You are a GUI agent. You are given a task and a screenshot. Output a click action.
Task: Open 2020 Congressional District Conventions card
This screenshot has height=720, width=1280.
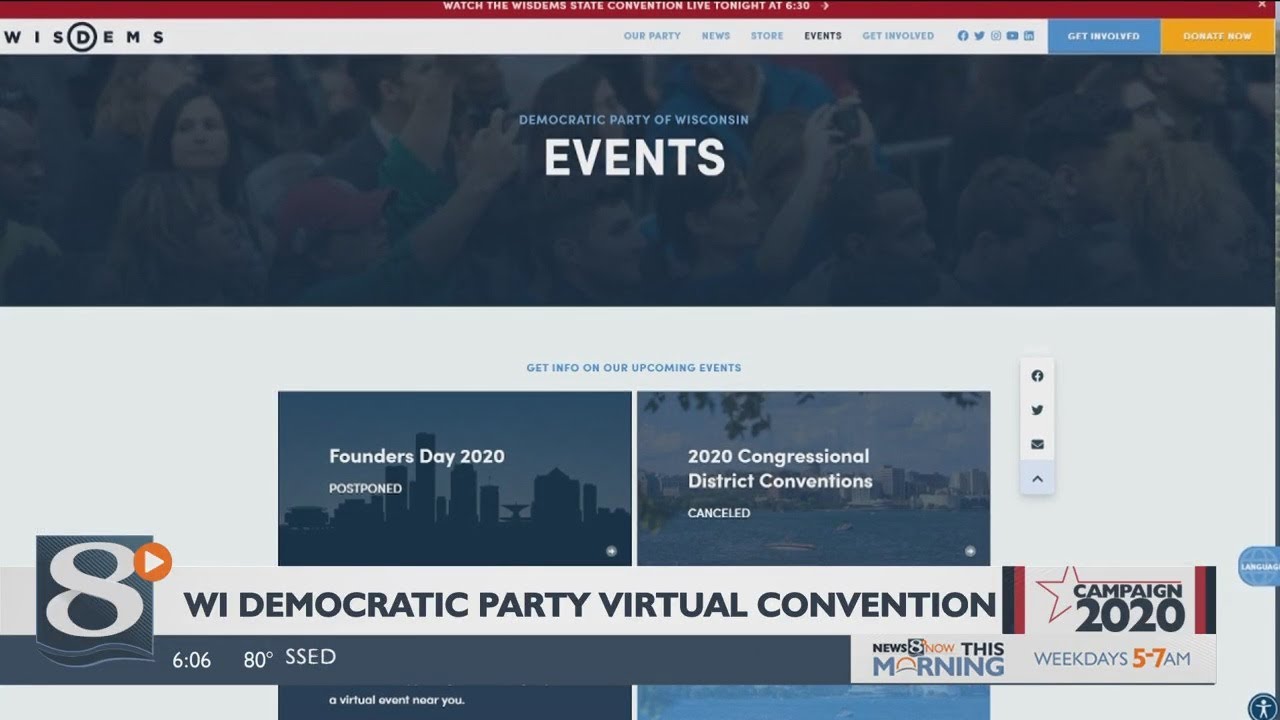pyautogui.click(x=814, y=478)
